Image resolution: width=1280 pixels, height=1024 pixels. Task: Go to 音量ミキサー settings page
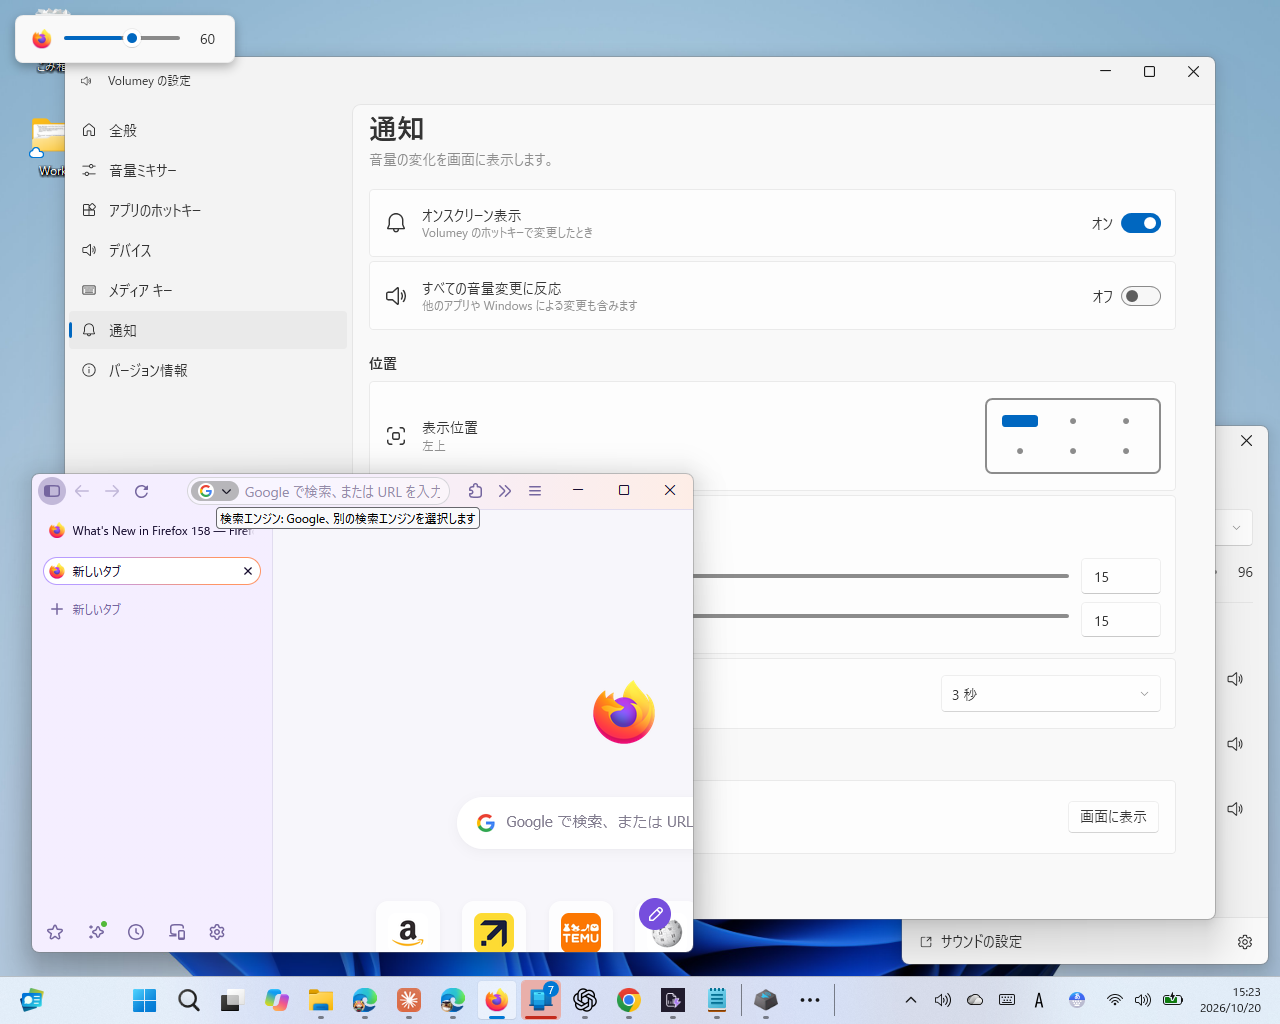pyautogui.click(x=208, y=170)
